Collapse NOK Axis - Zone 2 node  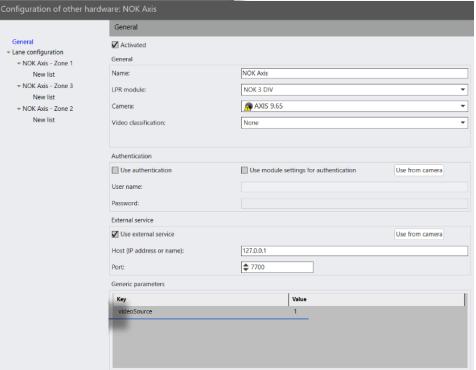tap(19, 109)
